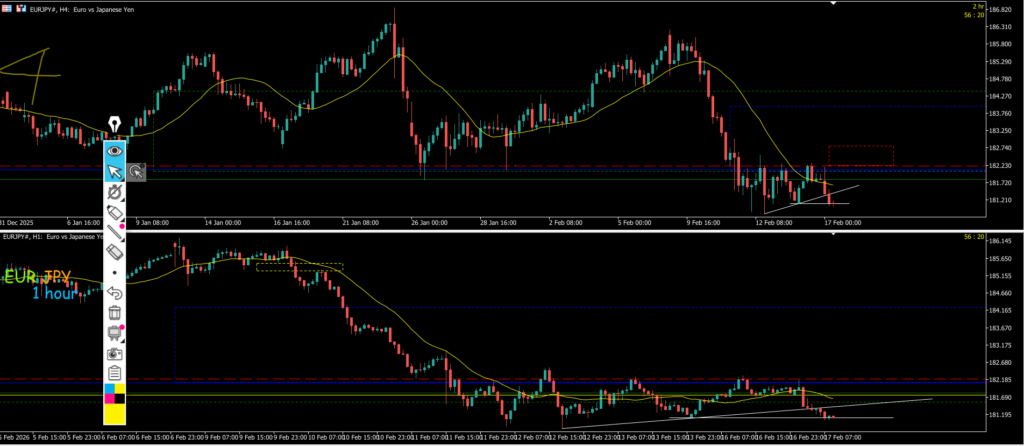Select the eraser tool
1024x446 pixels.
pyautogui.click(x=114, y=252)
